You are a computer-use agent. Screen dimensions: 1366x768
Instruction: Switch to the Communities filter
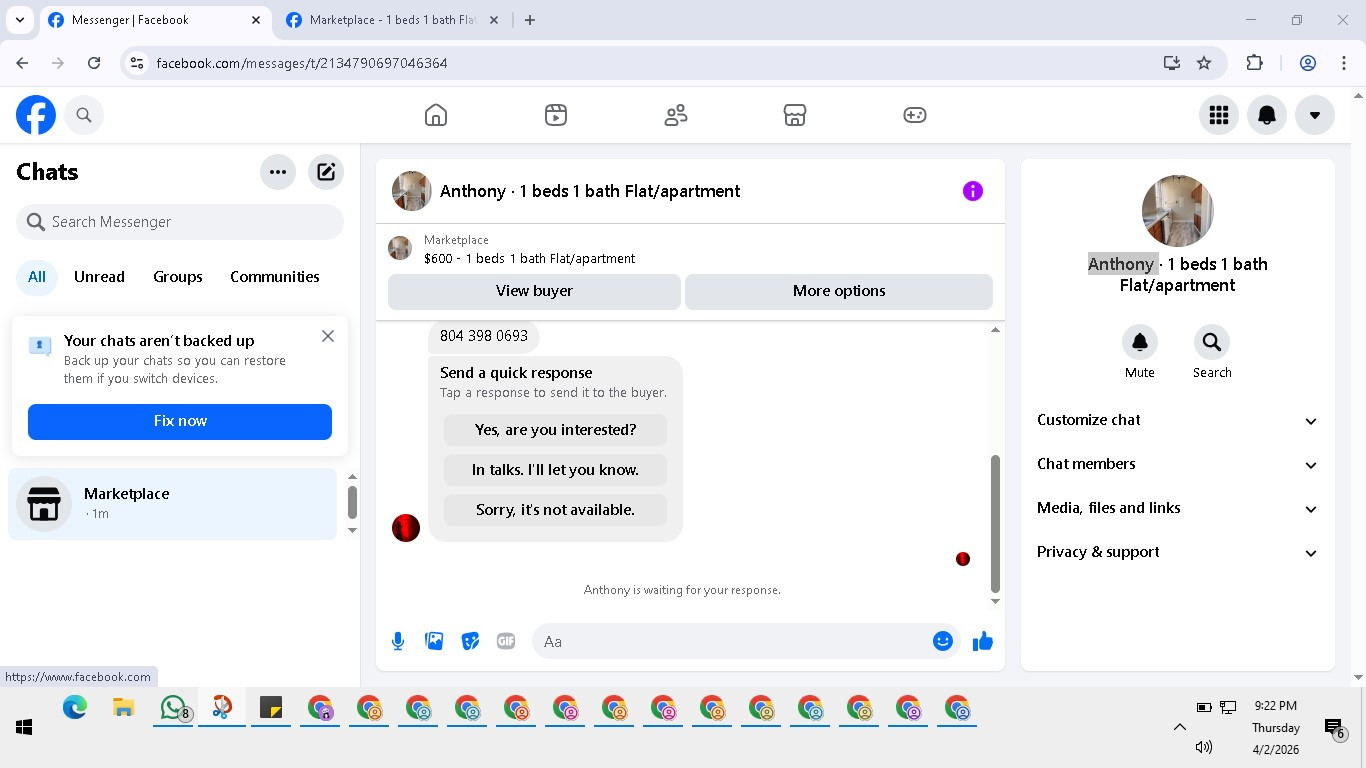click(x=275, y=277)
